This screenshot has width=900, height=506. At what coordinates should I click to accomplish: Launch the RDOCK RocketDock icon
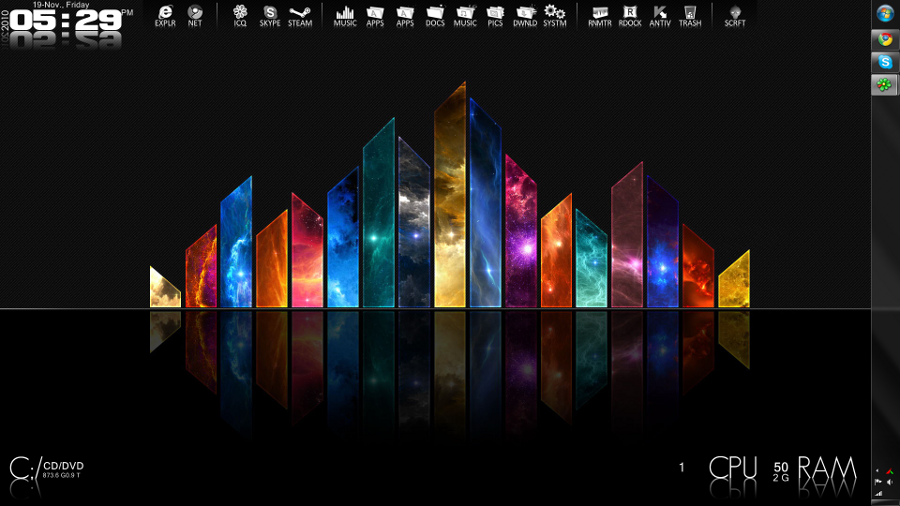coord(630,15)
